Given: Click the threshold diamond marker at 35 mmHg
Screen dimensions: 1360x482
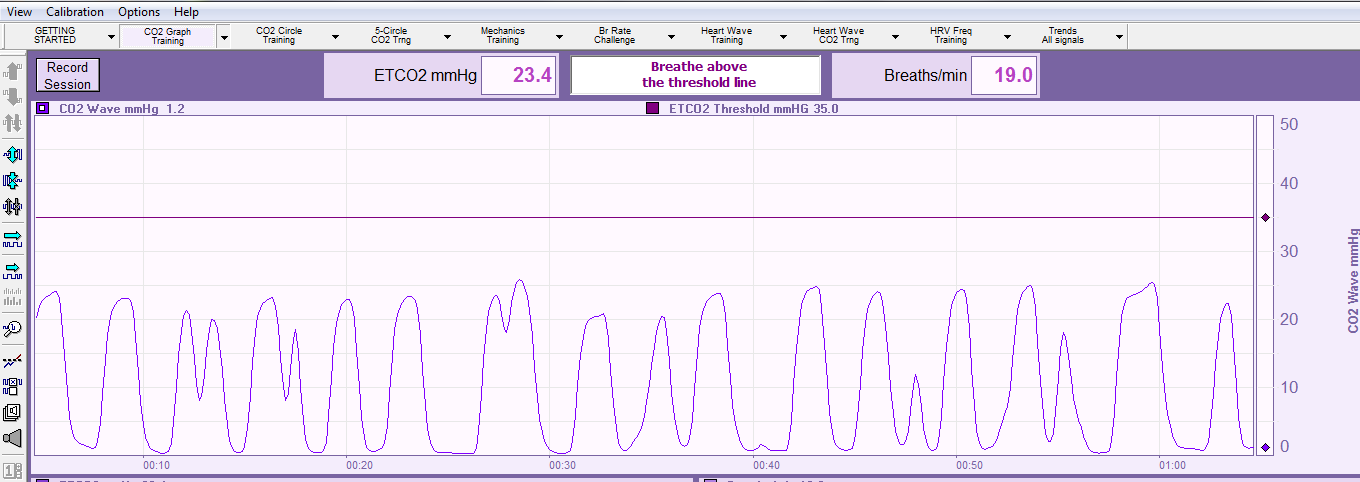Looking at the screenshot, I should point(1265,218).
